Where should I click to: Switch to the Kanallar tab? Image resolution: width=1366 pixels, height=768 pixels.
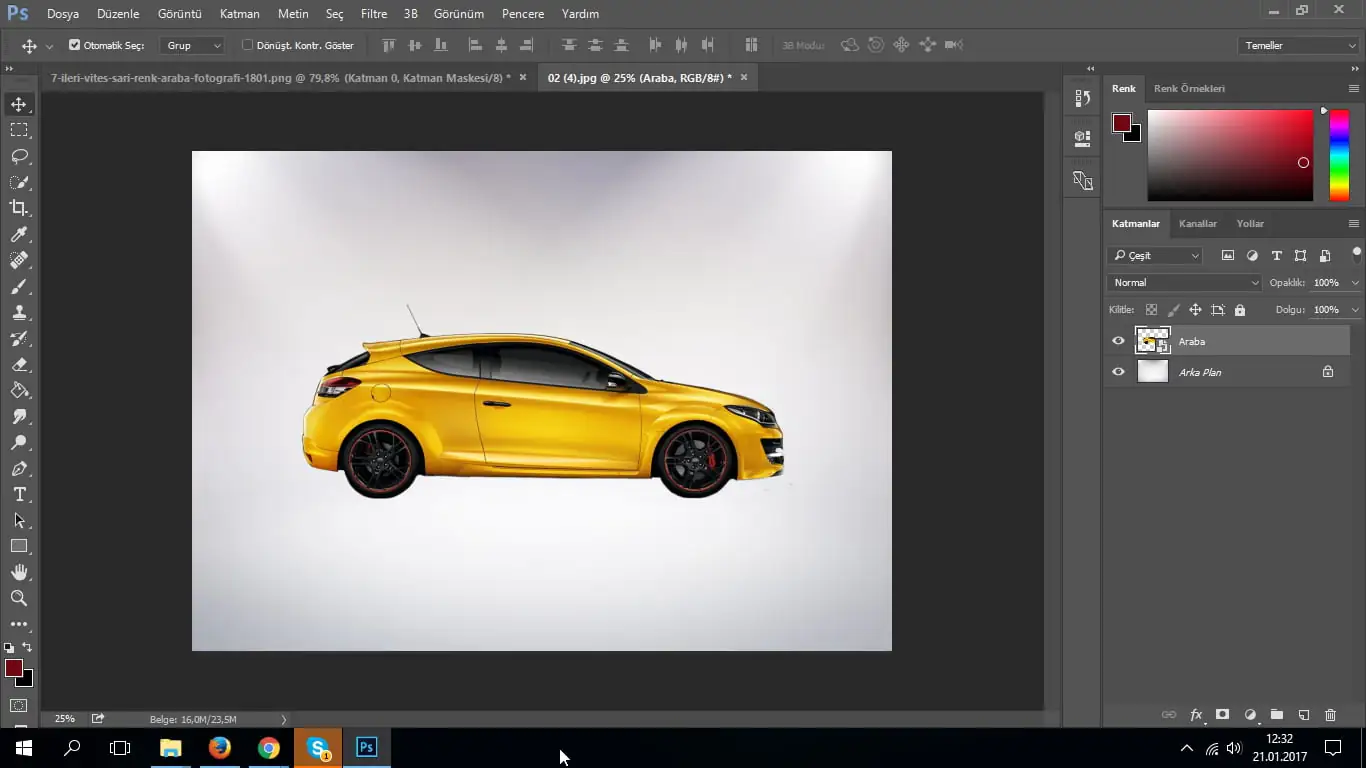point(1197,223)
